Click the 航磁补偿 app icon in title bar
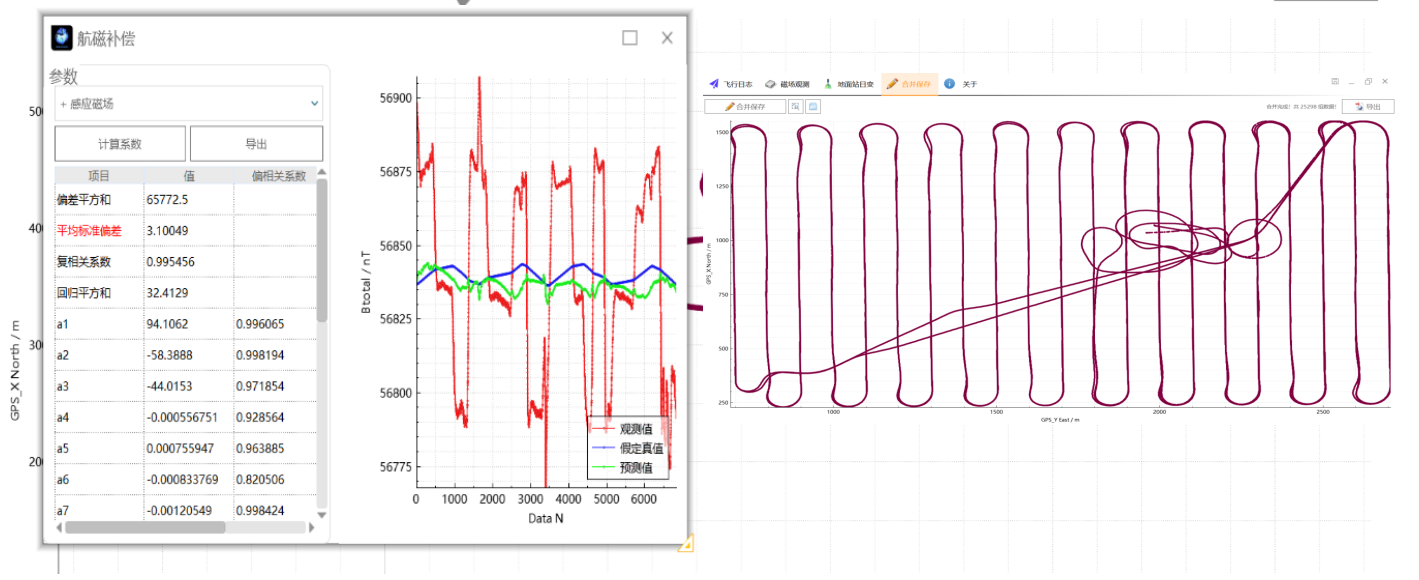 [63, 38]
